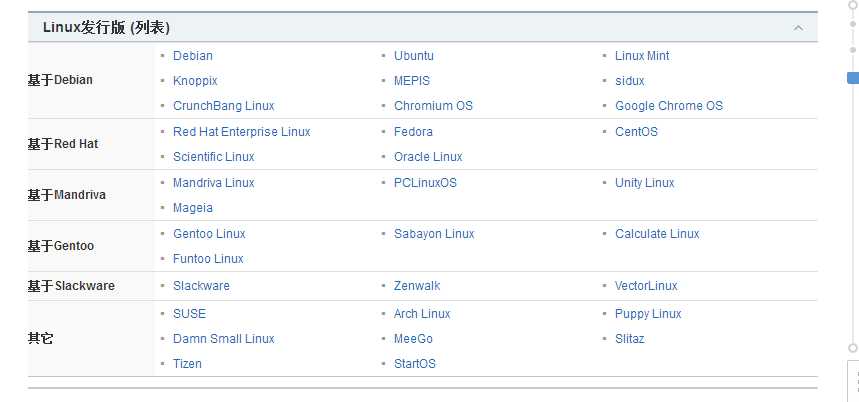The height and width of the screenshot is (402, 859).
Task: Open the Fedora link
Action: coord(413,132)
